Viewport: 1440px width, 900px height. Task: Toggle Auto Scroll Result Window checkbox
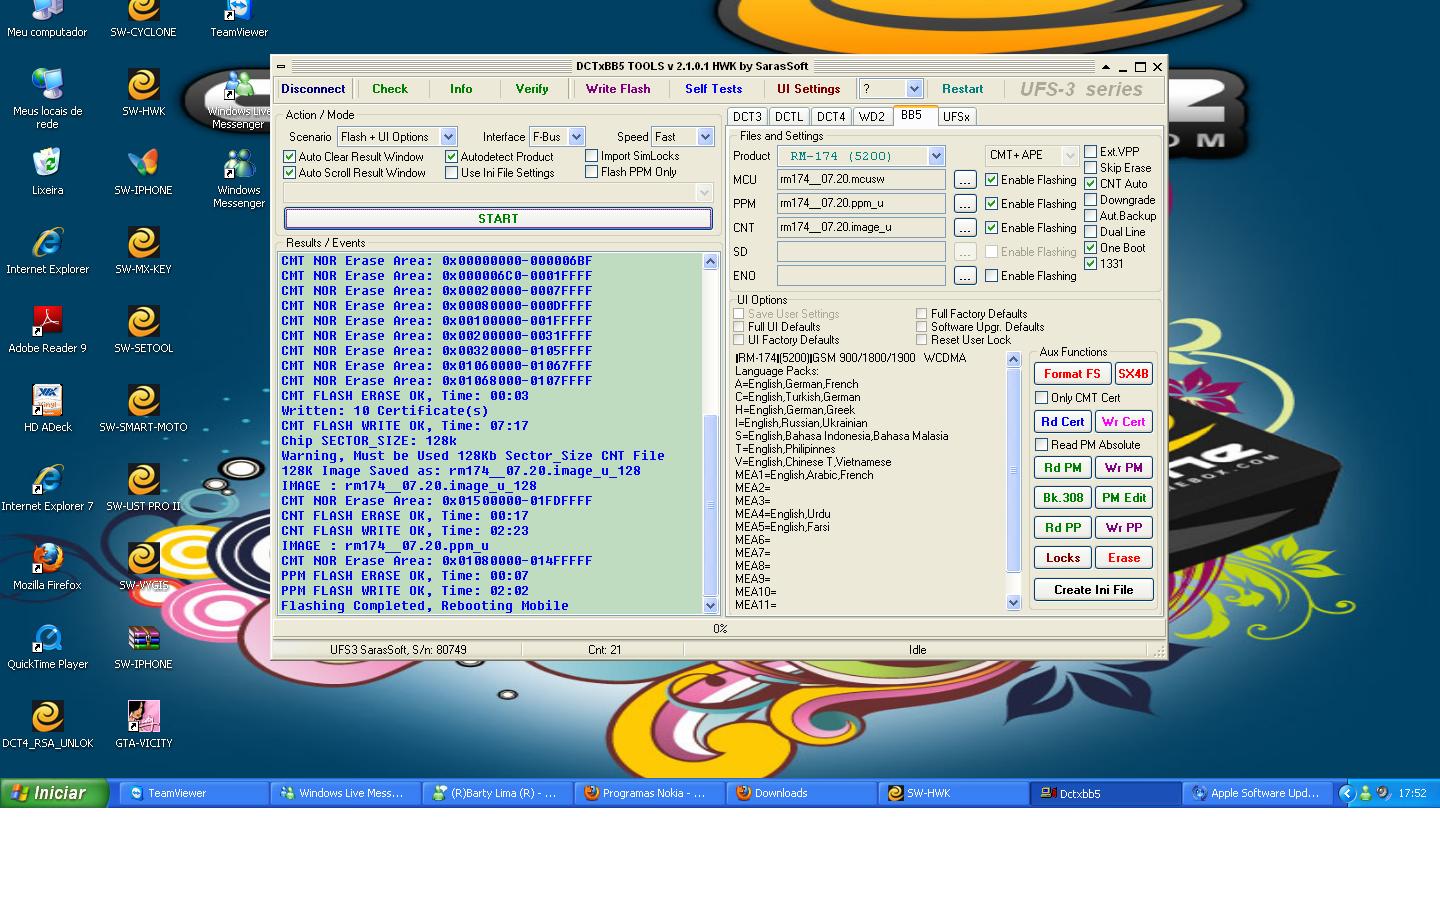(x=289, y=173)
